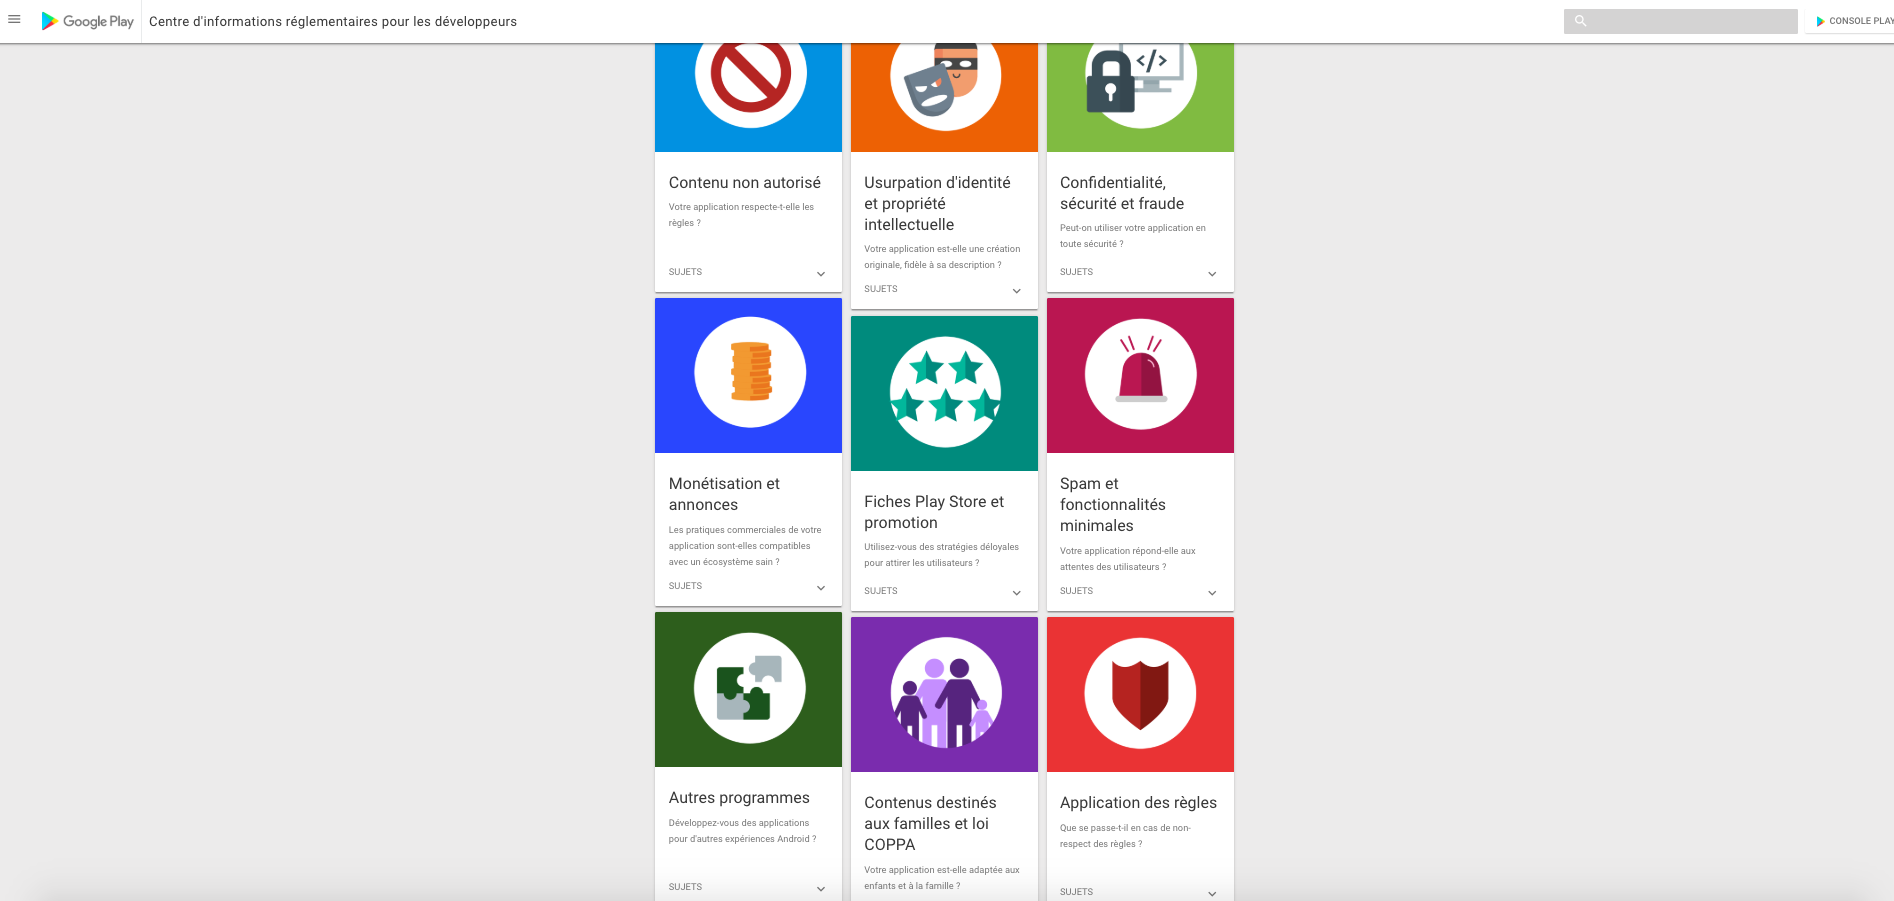The height and width of the screenshot is (901, 1894).
Task: Click SUJETS label under Contenu non autorisé
Action: [x=685, y=272]
